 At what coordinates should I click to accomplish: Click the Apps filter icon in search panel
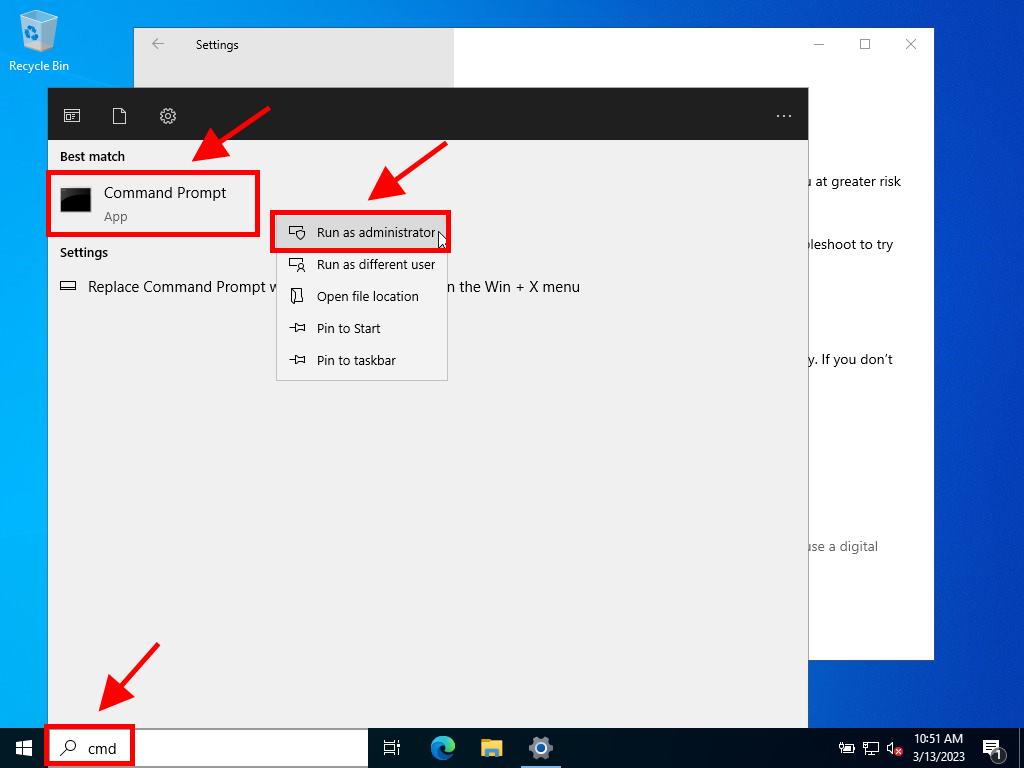[x=72, y=116]
